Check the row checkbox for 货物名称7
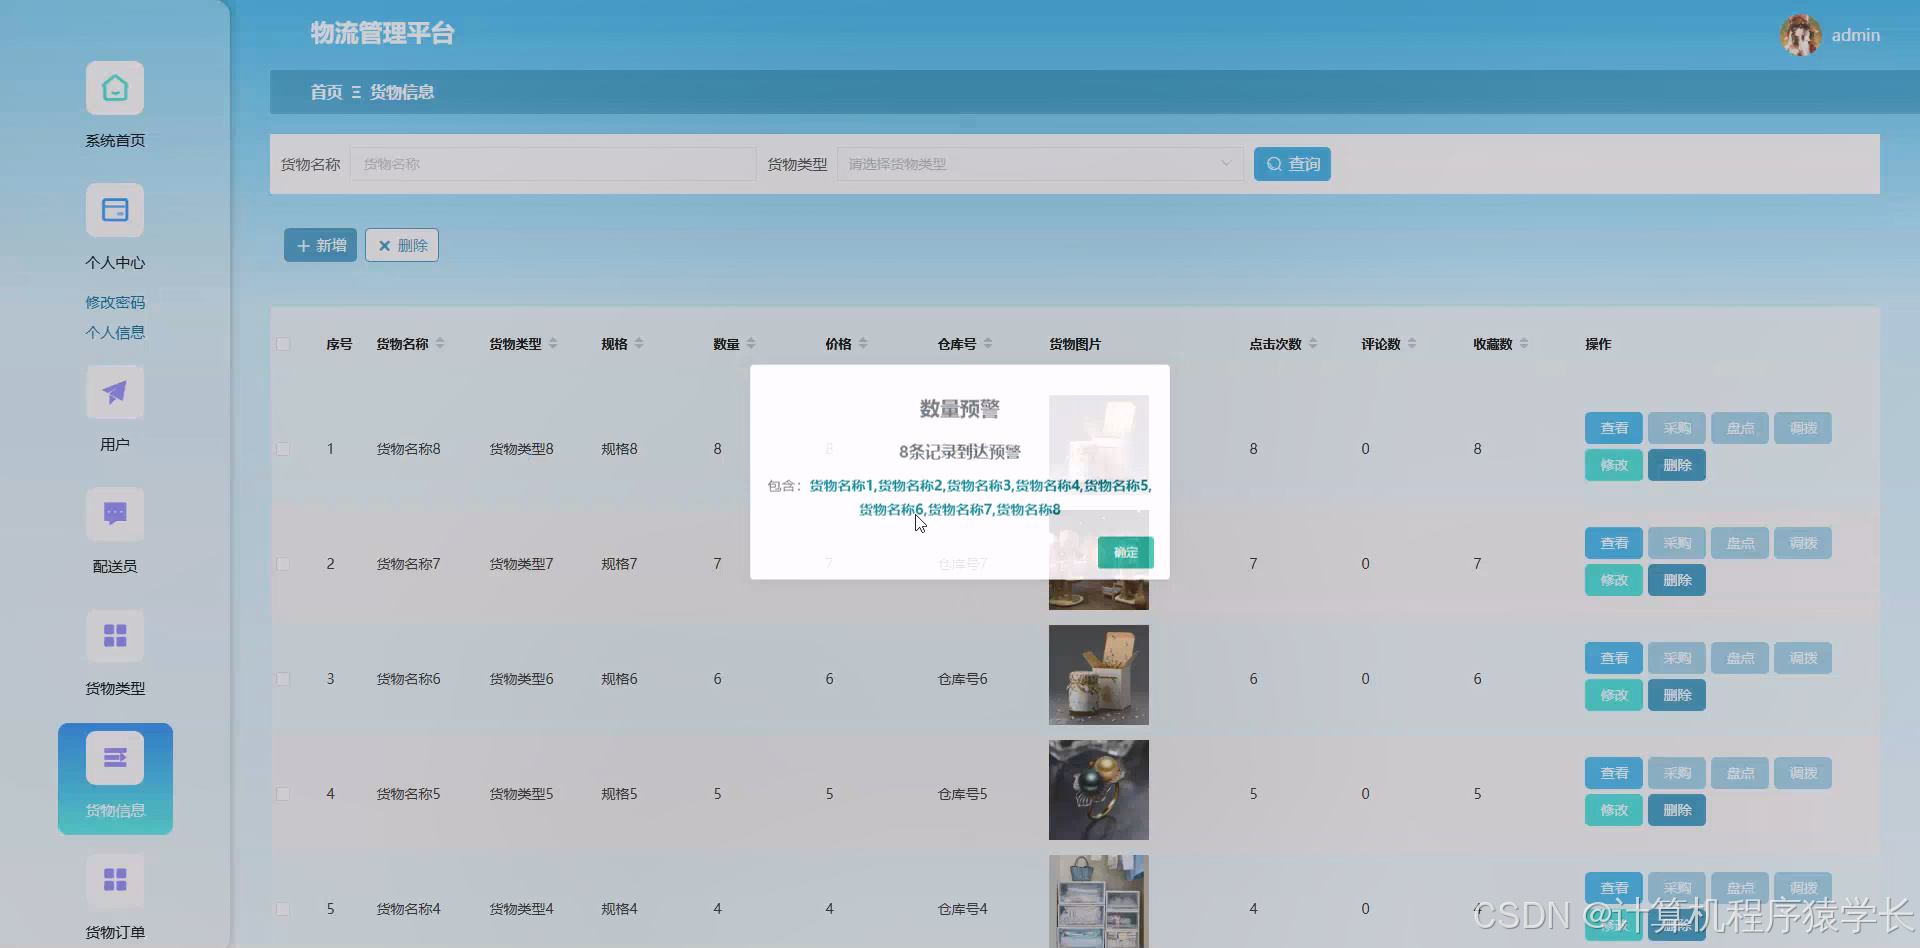1920x948 pixels. (283, 564)
